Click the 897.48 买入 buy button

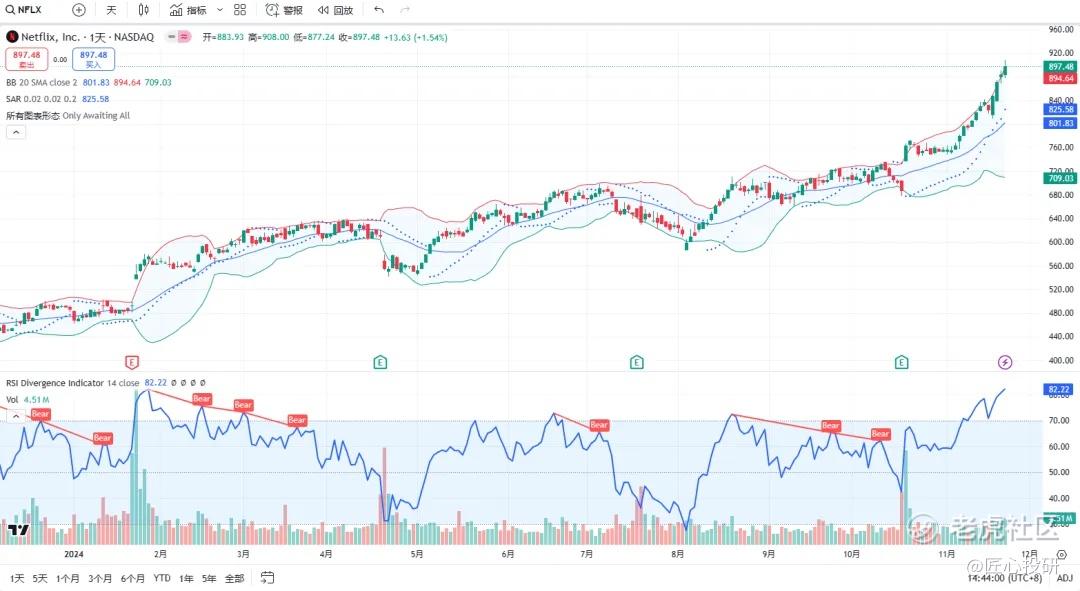pos(93,59)
